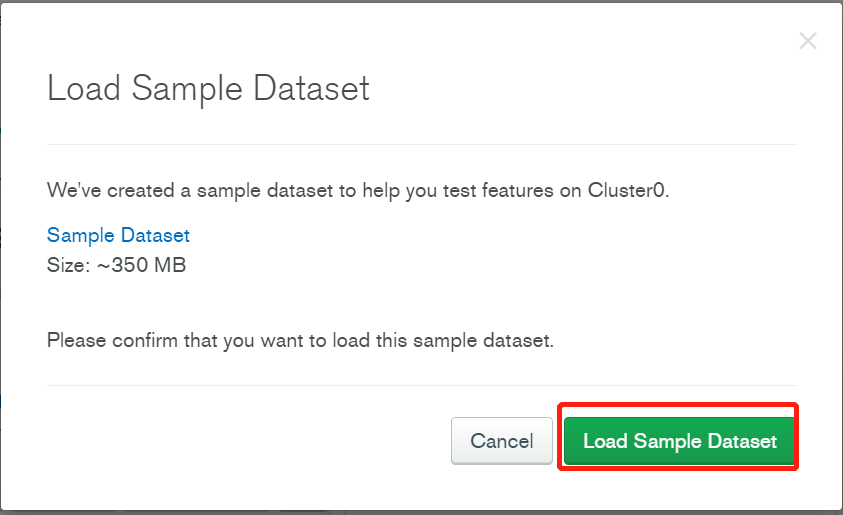
Task: Click the divider line under the heading
Action: pyautogui.click(x=422, y=144)
